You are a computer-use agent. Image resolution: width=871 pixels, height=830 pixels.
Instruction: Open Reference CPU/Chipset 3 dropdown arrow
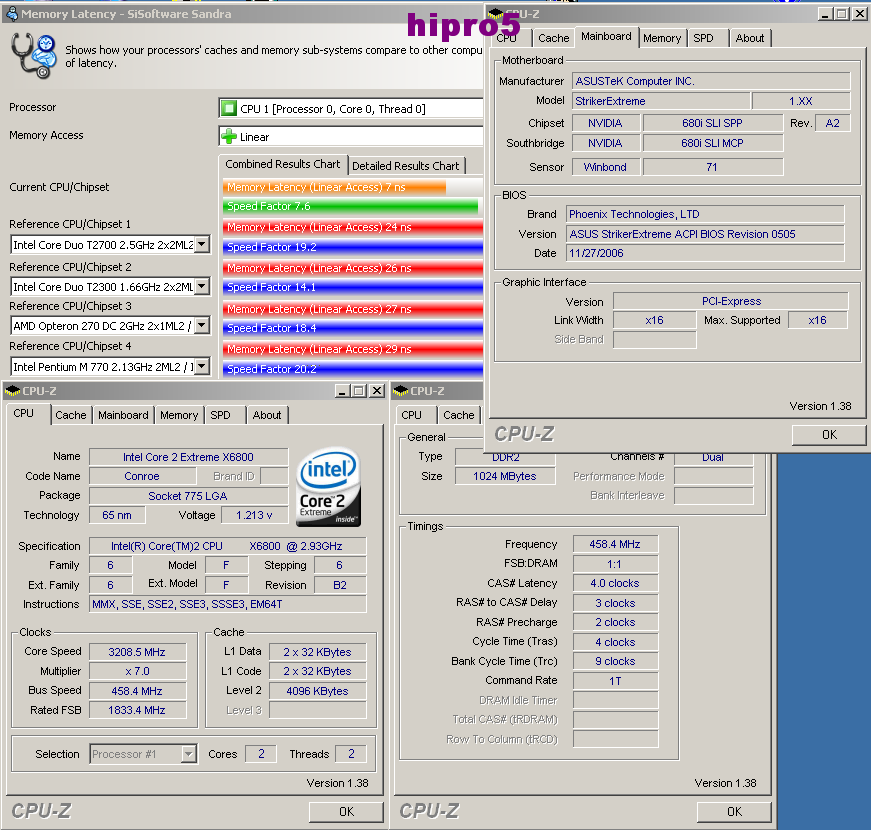(202, 326)
